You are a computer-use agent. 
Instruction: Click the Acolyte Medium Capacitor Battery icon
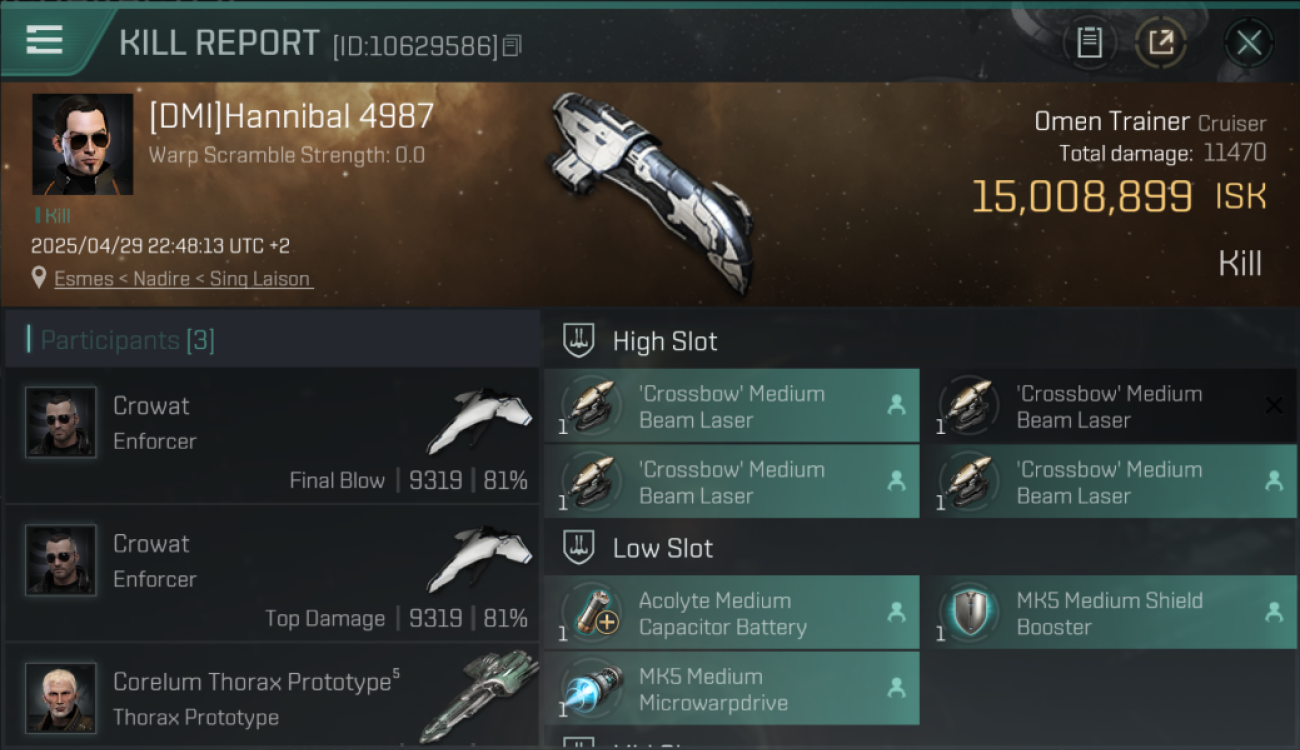(x=591, y=614)
